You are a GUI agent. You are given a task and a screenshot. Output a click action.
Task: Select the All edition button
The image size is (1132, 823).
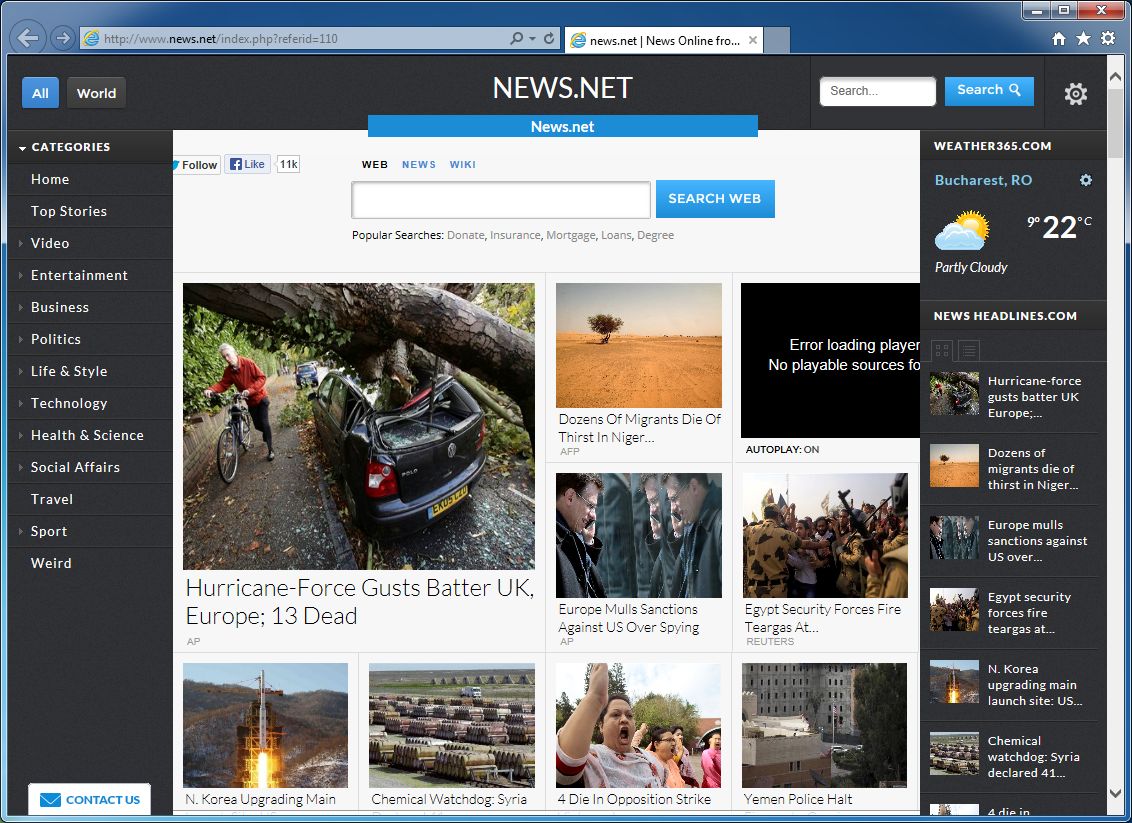40,93
